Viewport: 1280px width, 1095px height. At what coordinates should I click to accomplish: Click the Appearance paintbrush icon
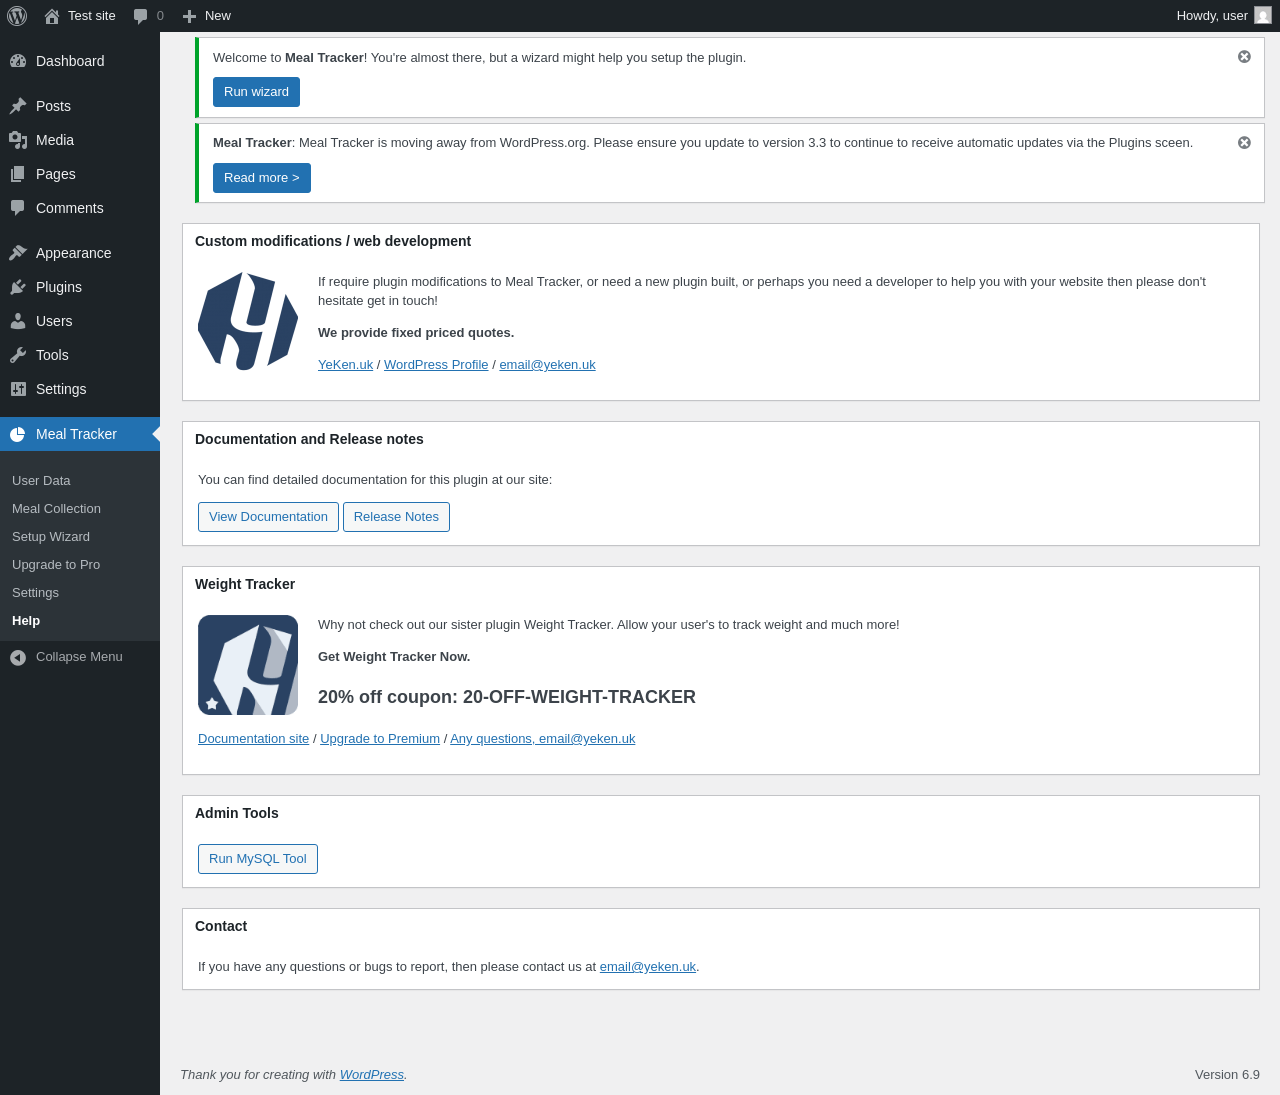click(18, 253)
